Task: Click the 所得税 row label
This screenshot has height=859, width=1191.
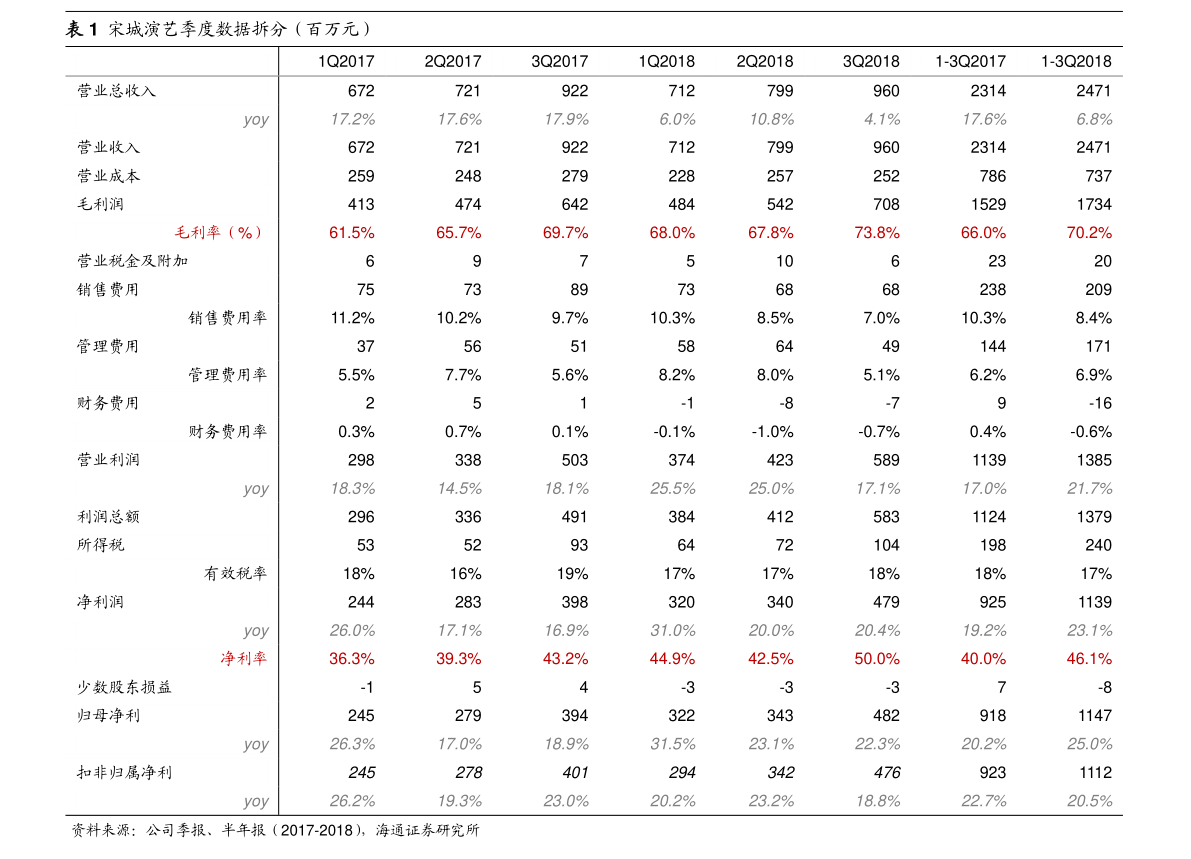Action: coord(100,545)
